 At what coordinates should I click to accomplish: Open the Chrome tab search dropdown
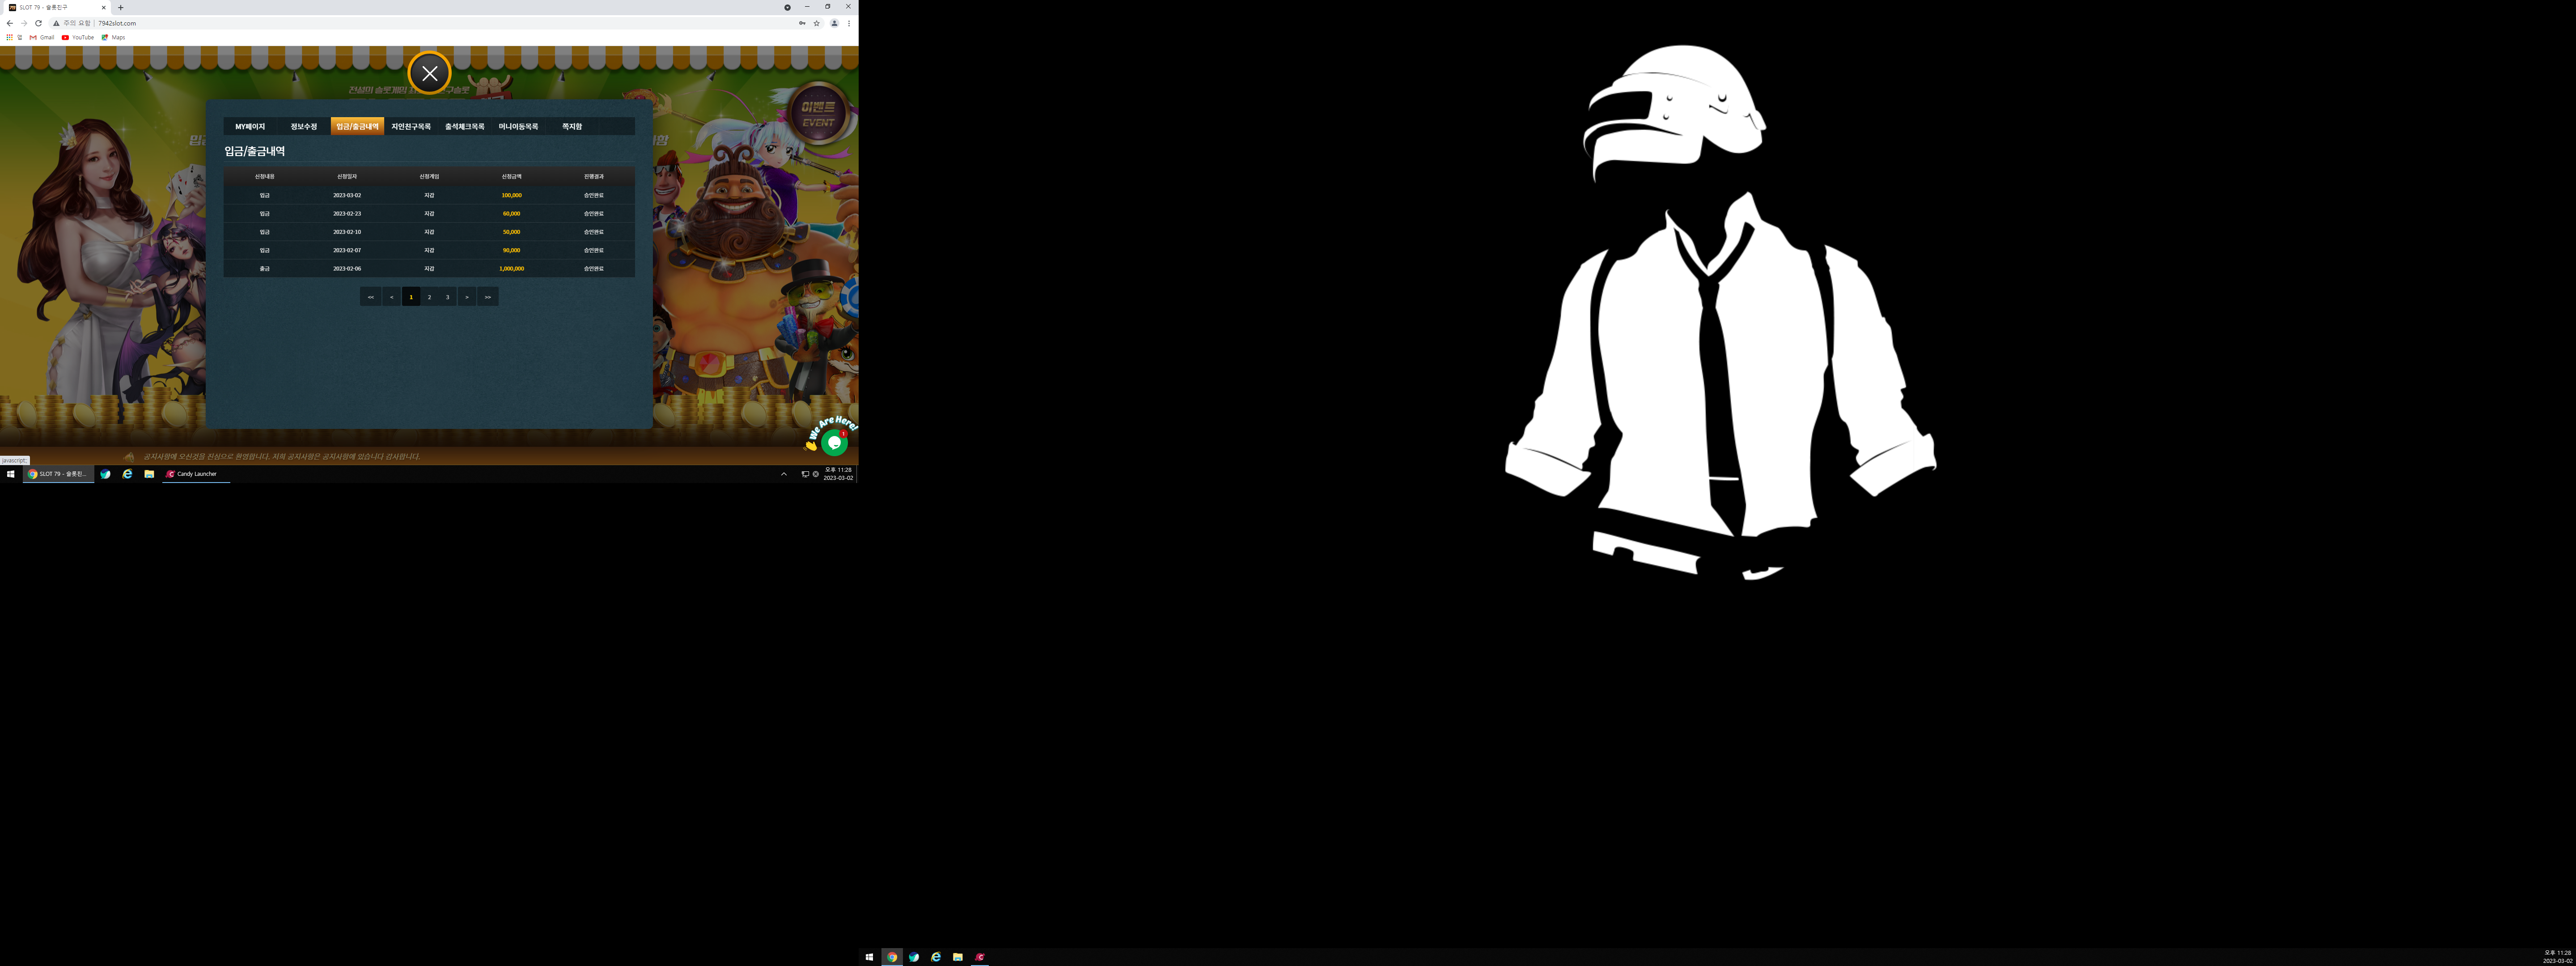(787, 7)
